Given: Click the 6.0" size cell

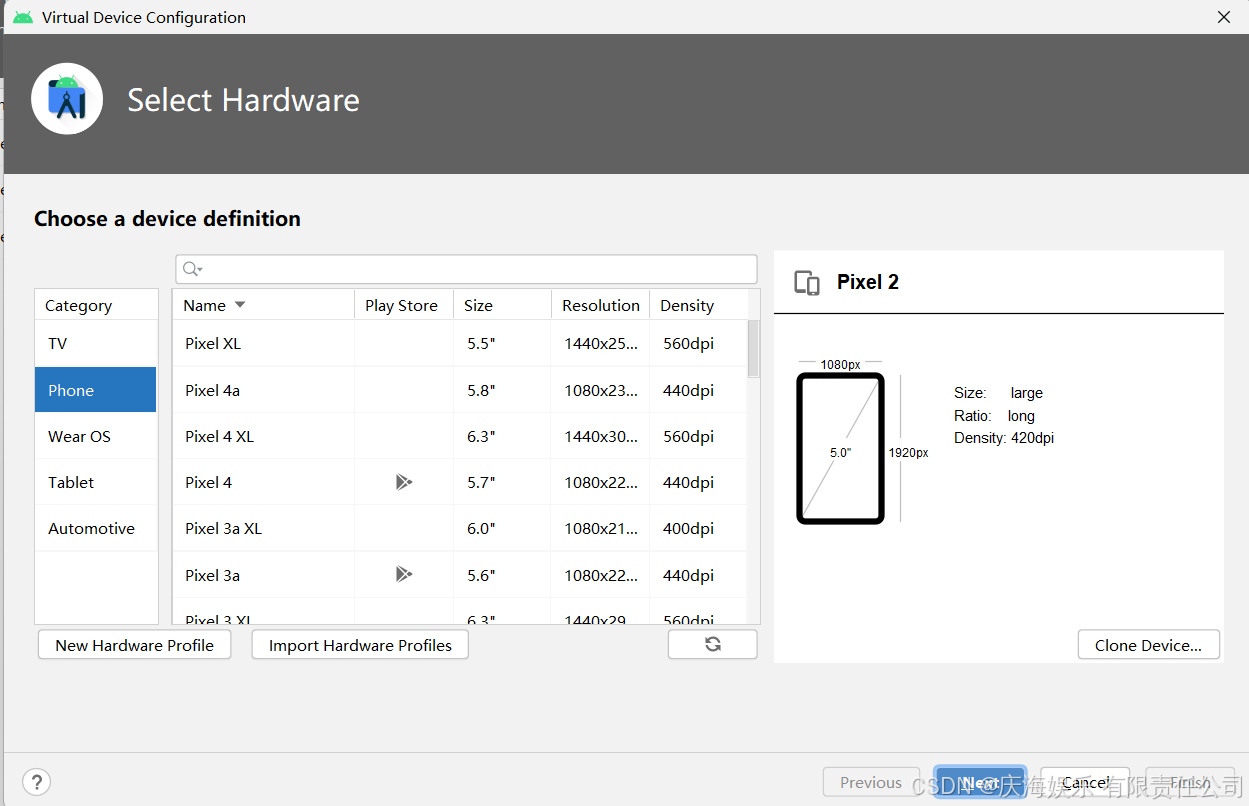Looking at the screenshot, I should pyautogui.click(x=481, y=528).
